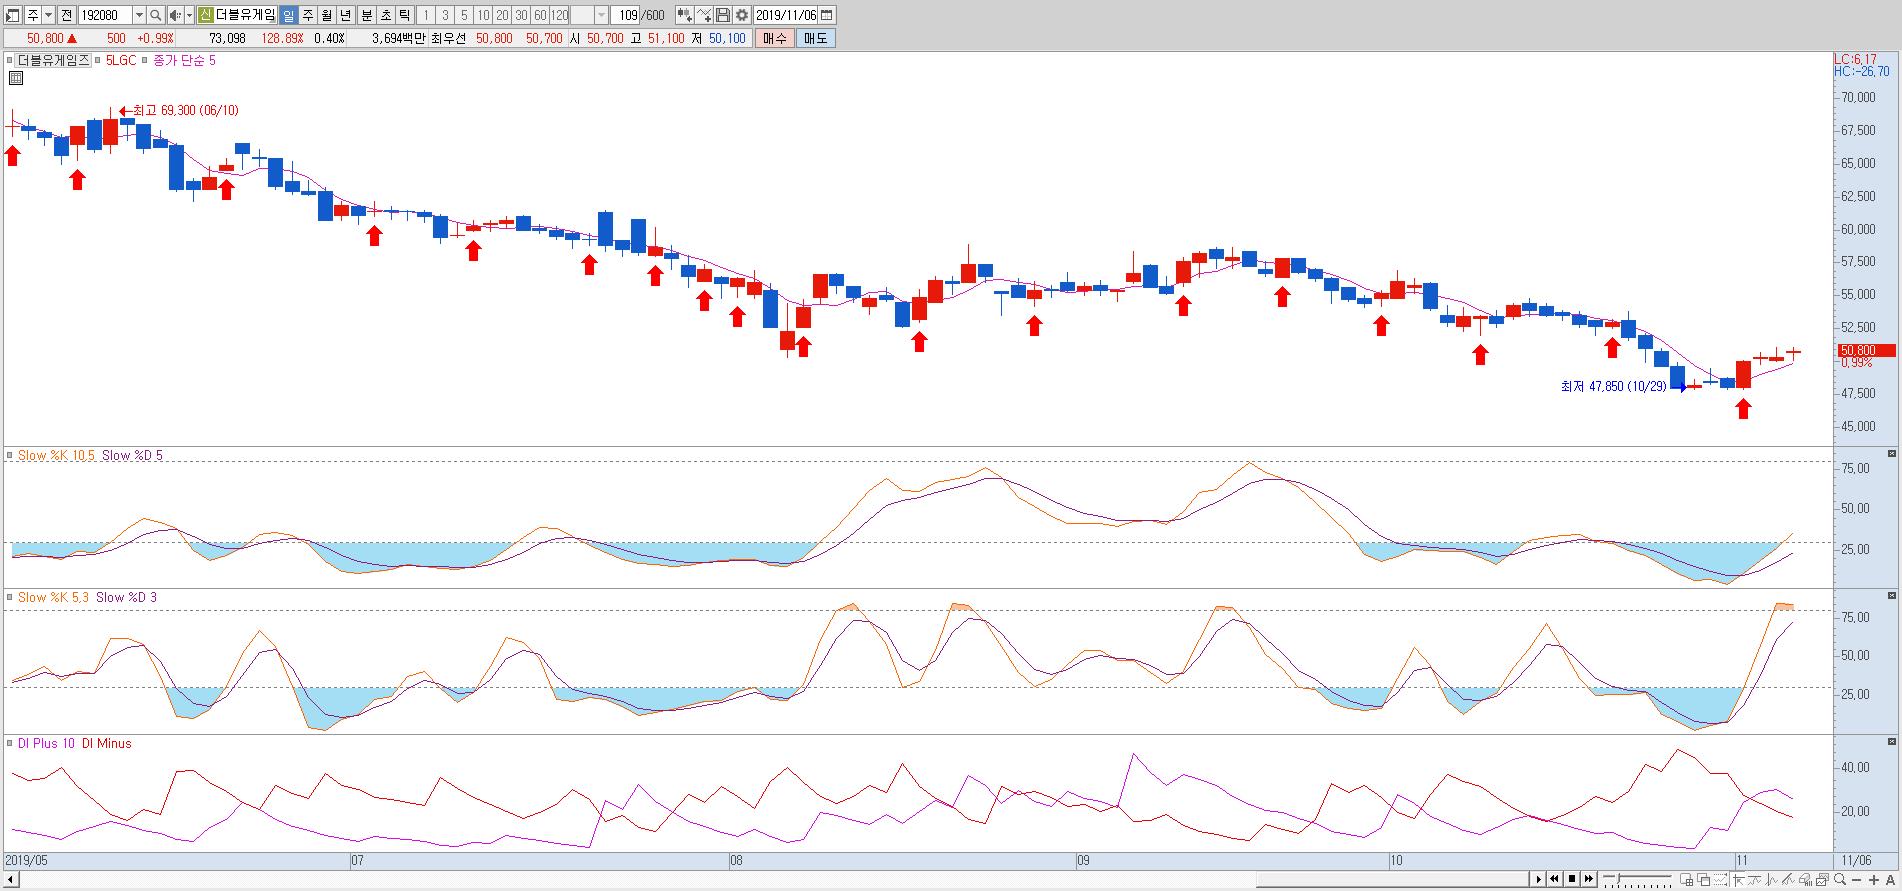Click the green 신 badge icon
Screen dimensions: 1902x891
pyautogui.click(x=205, y=15)
